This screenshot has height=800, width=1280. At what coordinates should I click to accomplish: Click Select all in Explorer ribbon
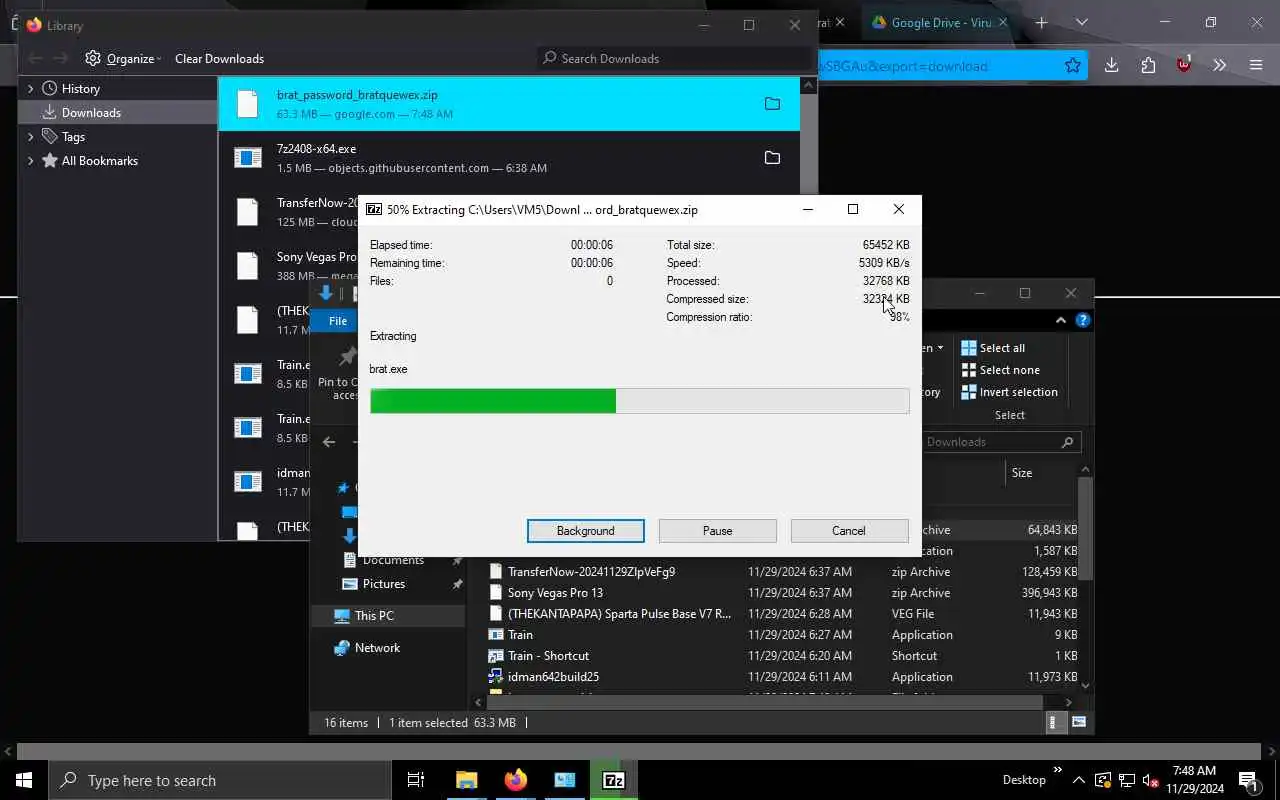[x=992, y=348]
